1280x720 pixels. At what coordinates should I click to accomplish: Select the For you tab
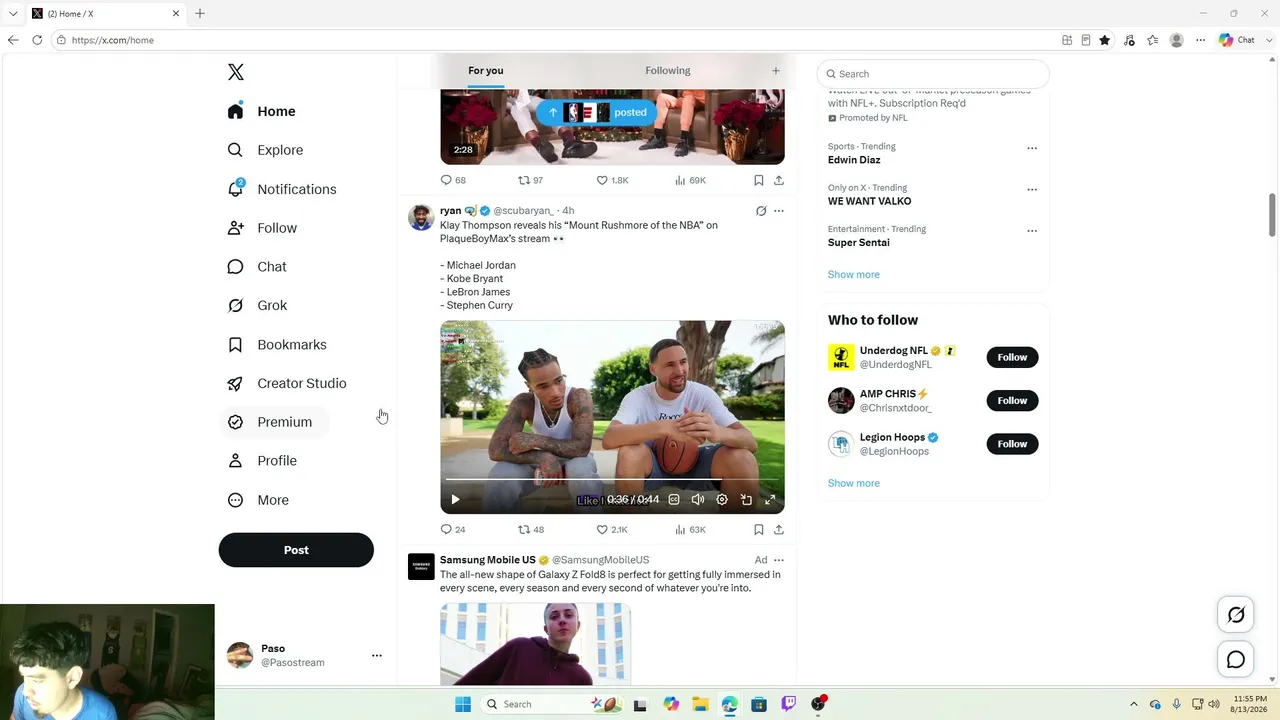(x=486, y=70)
